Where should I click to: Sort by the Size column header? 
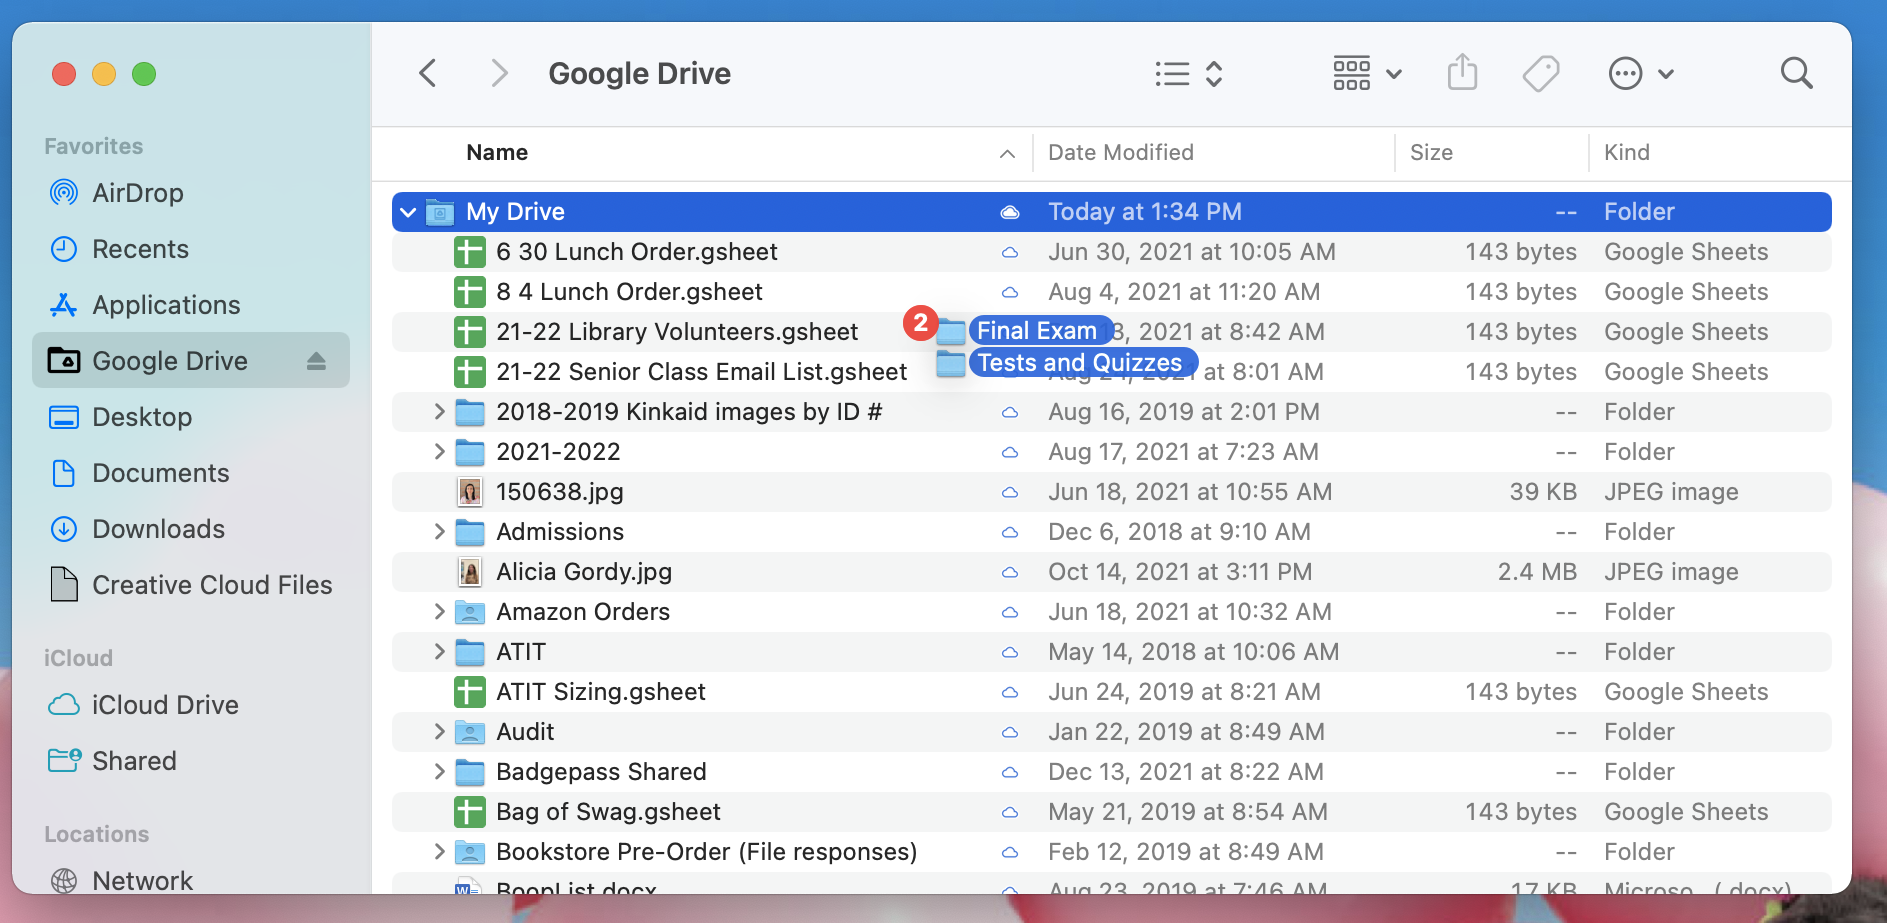(1431, 153)
